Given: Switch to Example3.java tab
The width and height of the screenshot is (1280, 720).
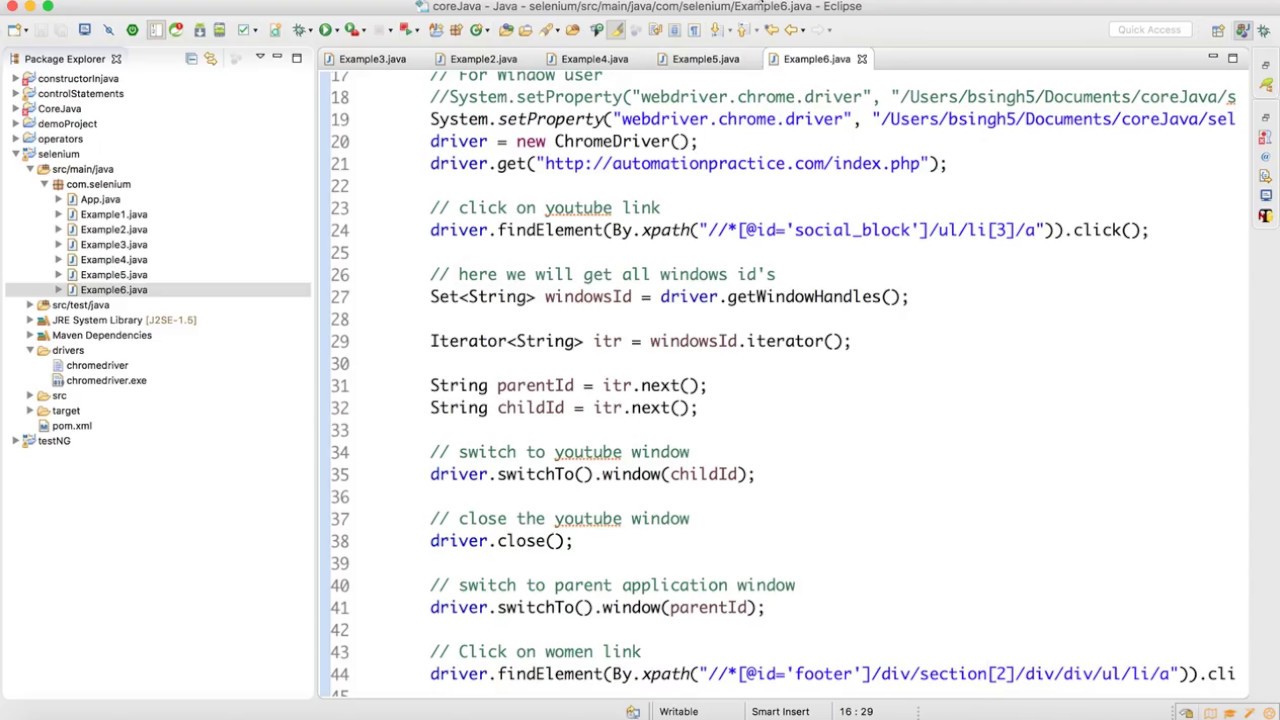Looking at the screenshot, I should [x=371, y=59].
